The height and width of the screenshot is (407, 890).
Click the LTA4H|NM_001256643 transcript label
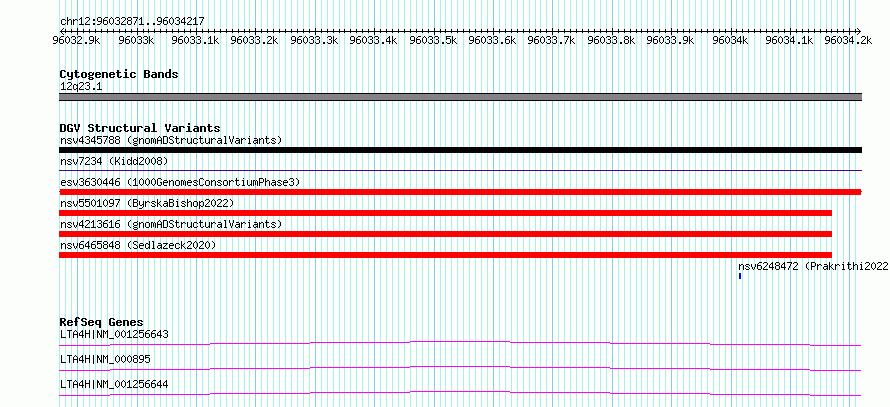(x=114, y=334)
